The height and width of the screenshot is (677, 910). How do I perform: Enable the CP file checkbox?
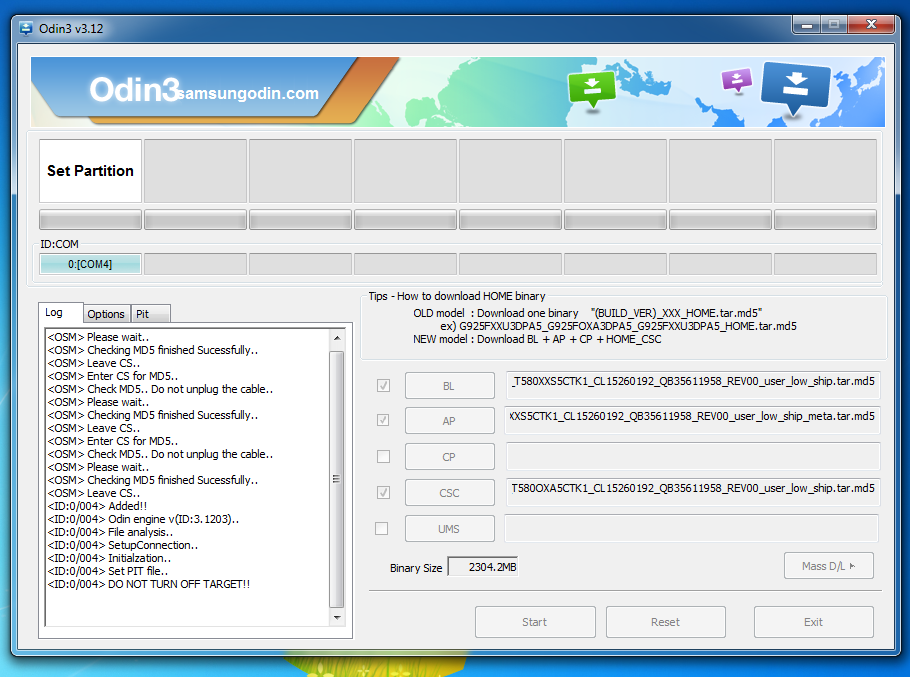[x=383, y=457]
